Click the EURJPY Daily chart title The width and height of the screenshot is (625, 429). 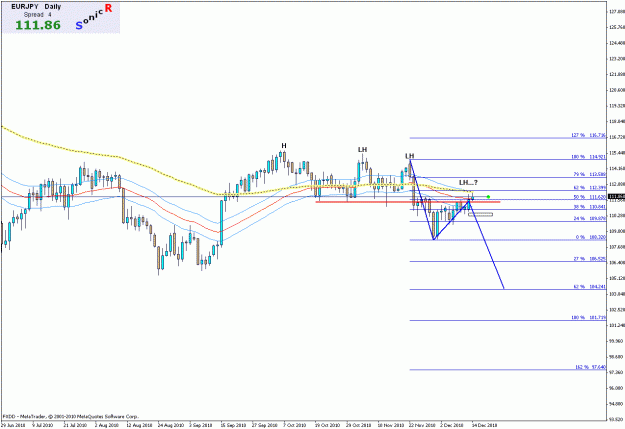(36, 7)
